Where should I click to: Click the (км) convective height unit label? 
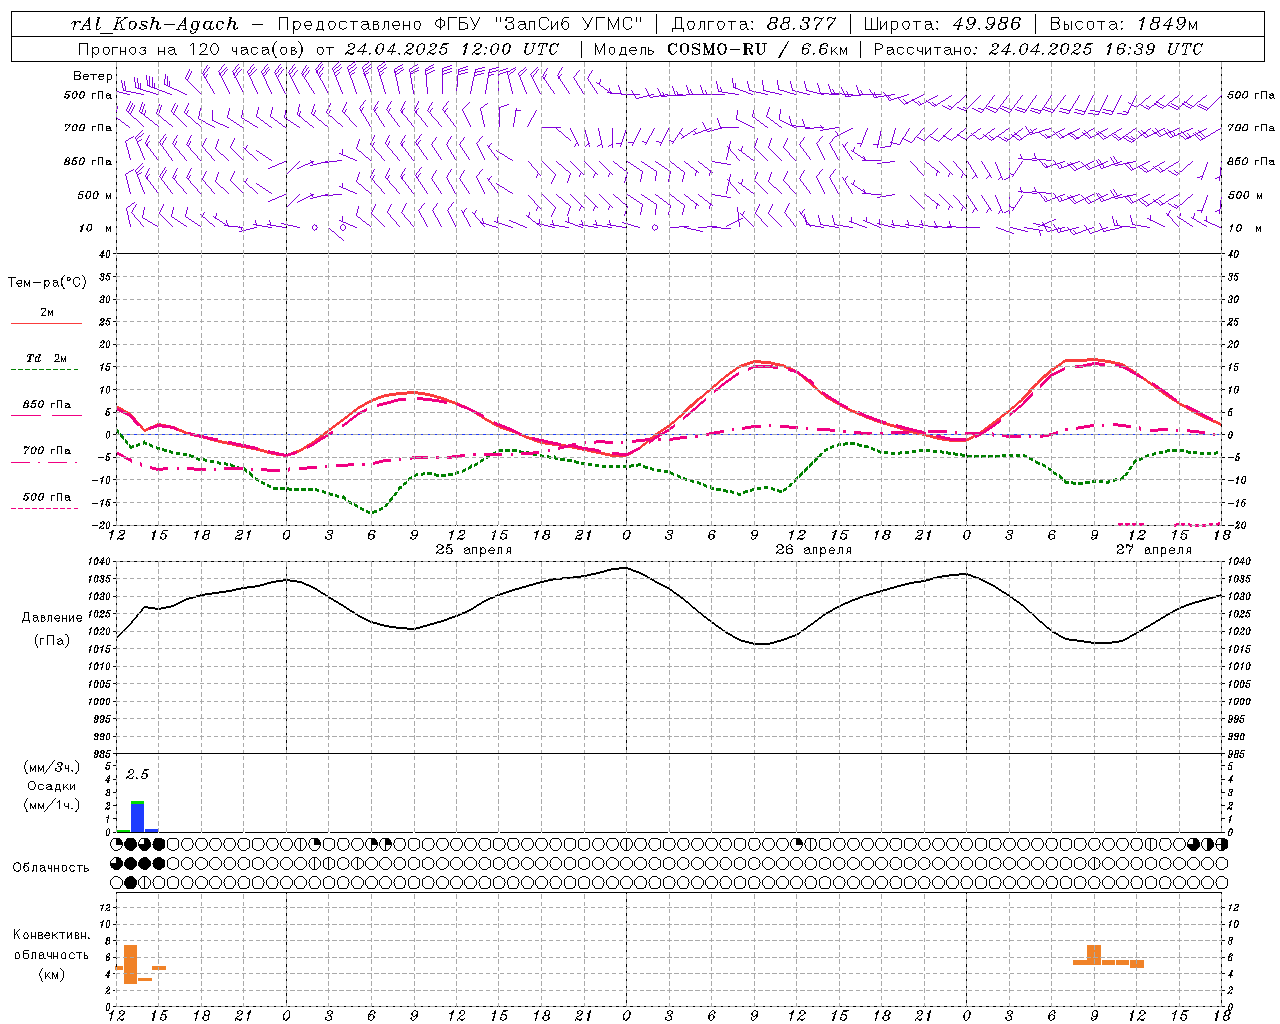[x=51, y=974]
